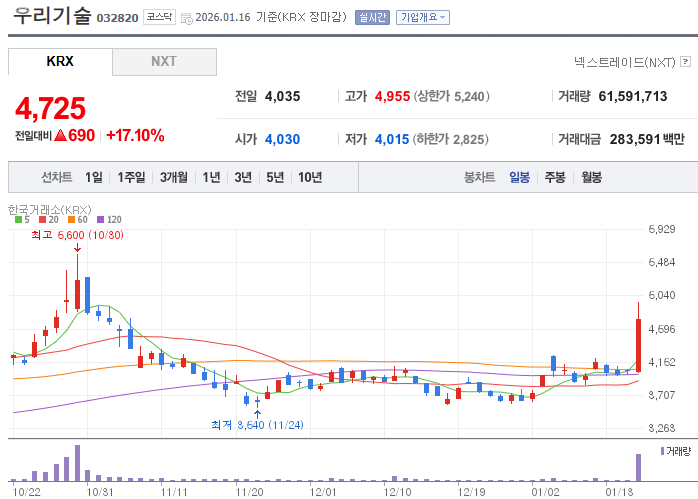Switch to the KRX tab
The height and width of the screenshot is (499, 698).
[x=60, y=61]
